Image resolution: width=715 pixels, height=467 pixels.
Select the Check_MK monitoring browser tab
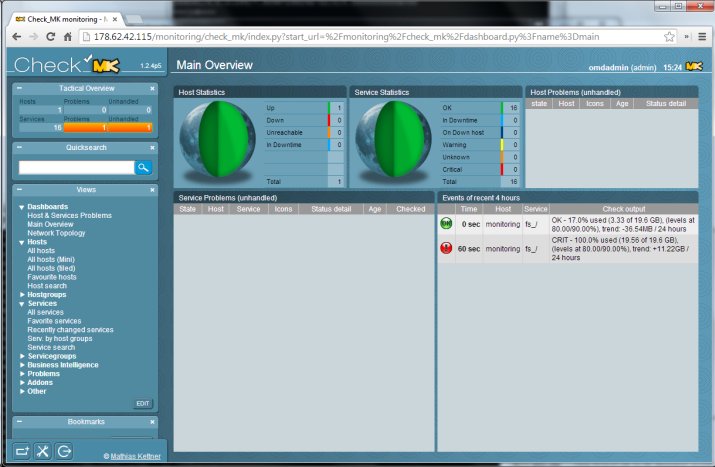pyautogui.click(x=64, y=19)
